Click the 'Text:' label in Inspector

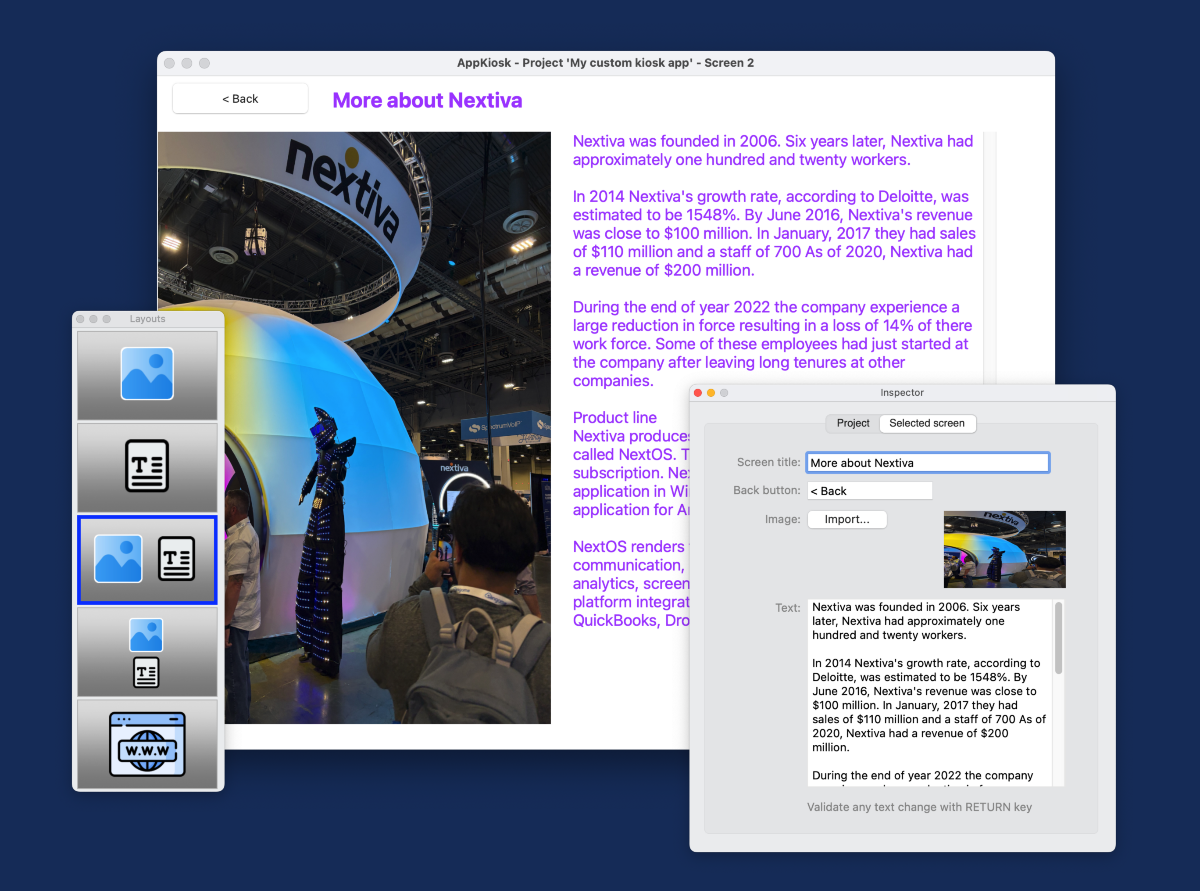tap(788, 608)
